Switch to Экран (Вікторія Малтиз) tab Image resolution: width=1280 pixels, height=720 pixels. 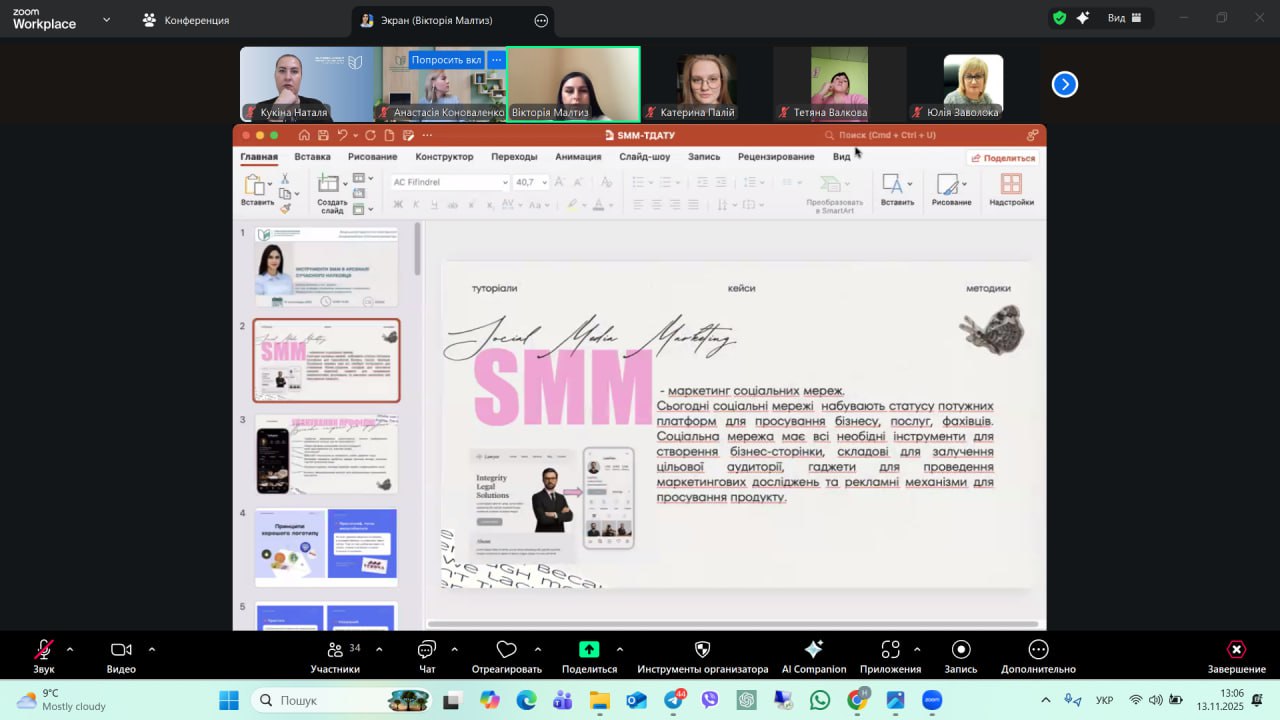(437, 20)
